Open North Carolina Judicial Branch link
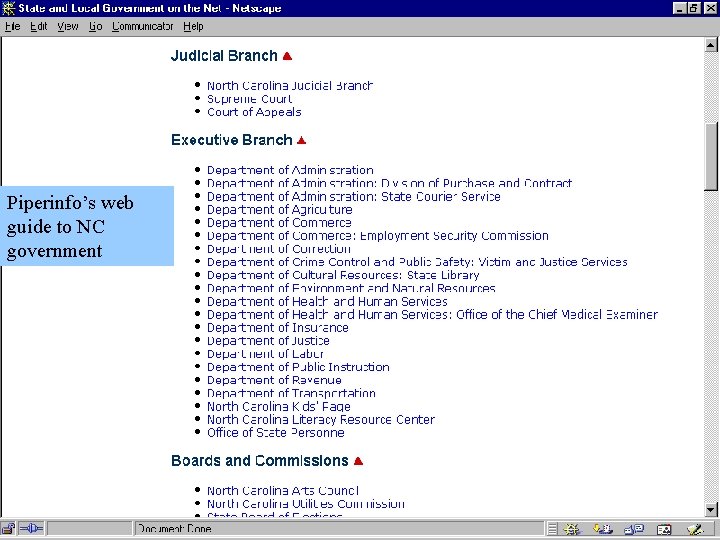 290,86
